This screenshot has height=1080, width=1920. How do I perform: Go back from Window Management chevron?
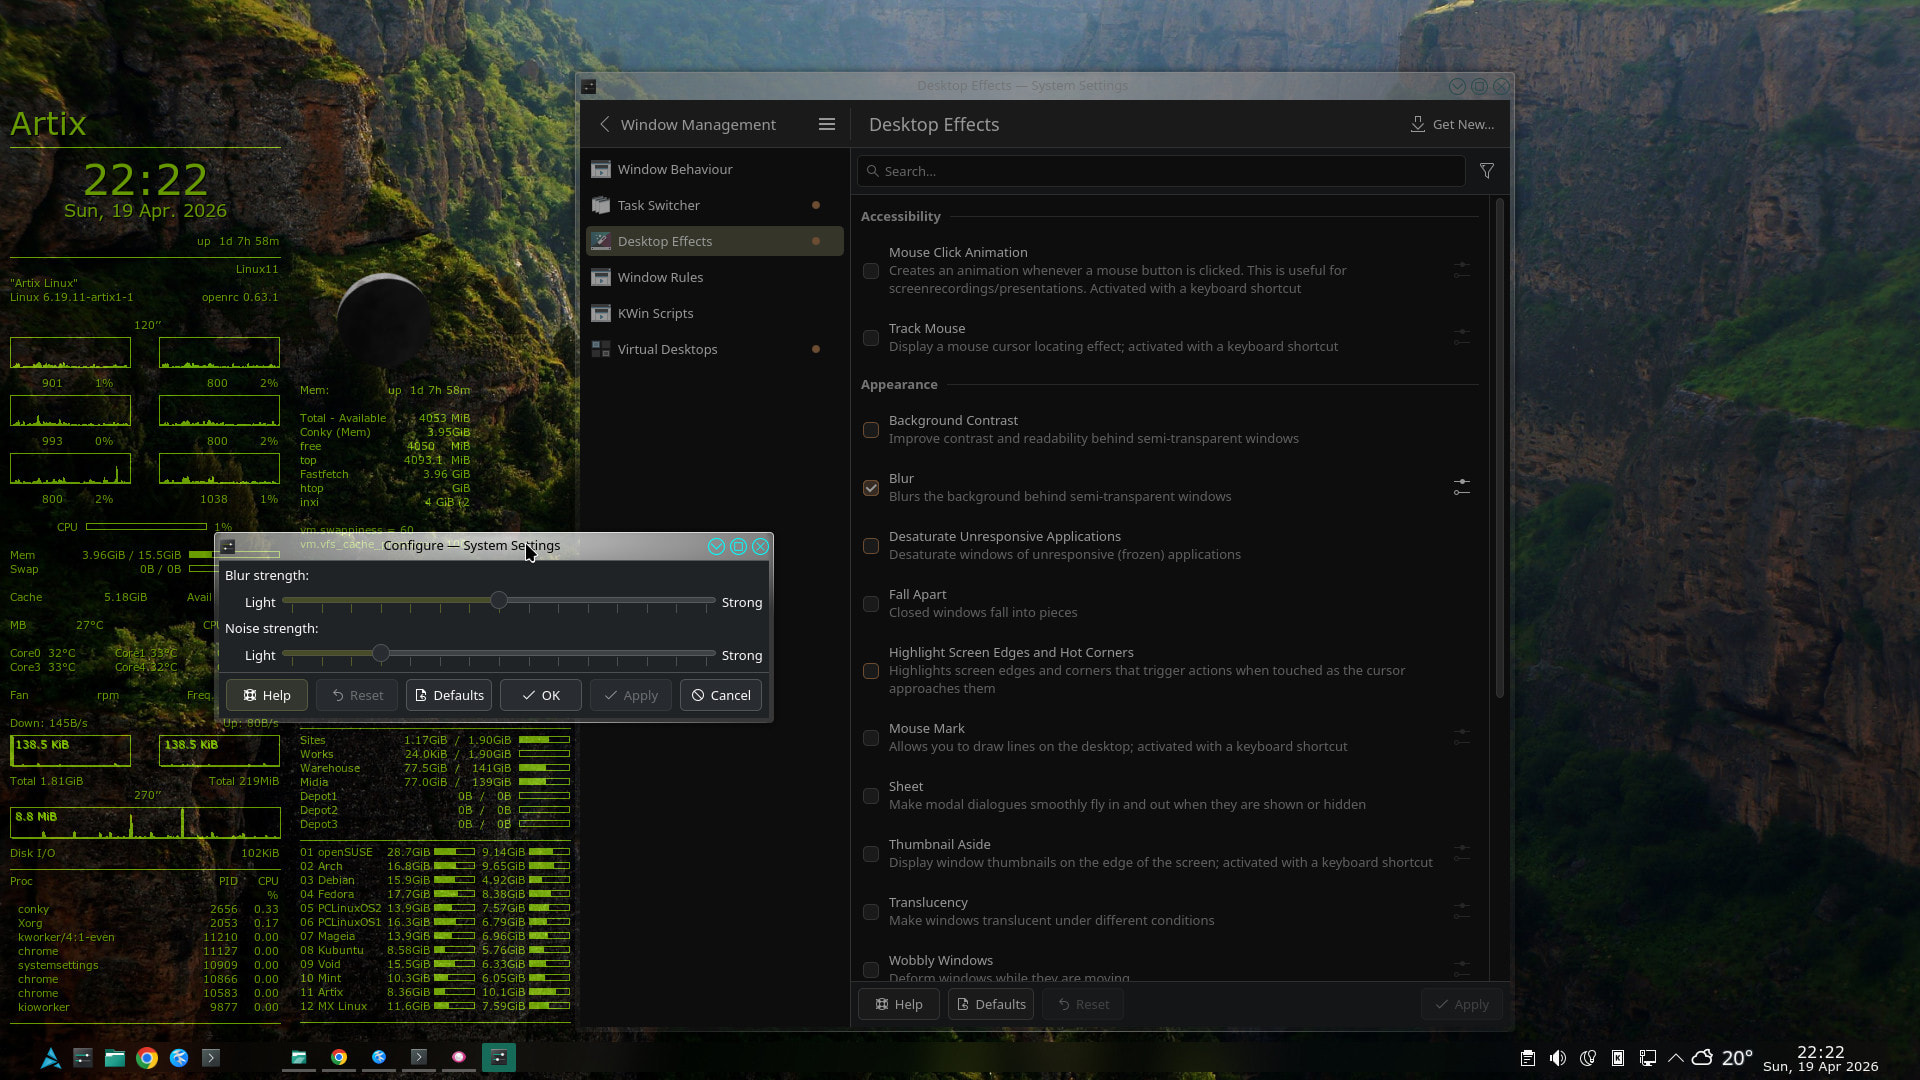604,124
